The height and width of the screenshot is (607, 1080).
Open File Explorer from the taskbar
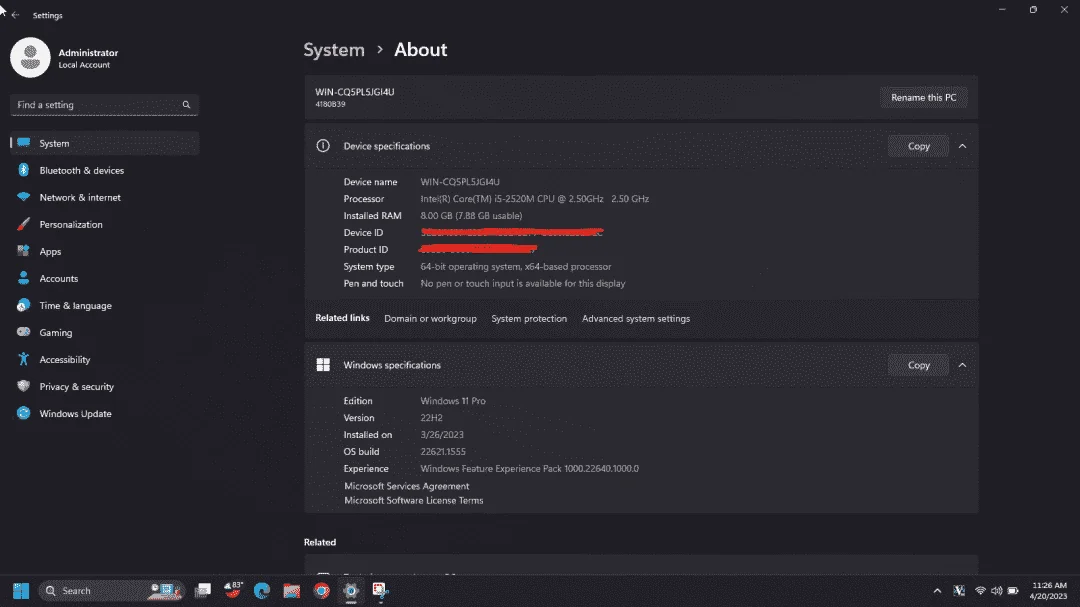[x=291, y=590]
